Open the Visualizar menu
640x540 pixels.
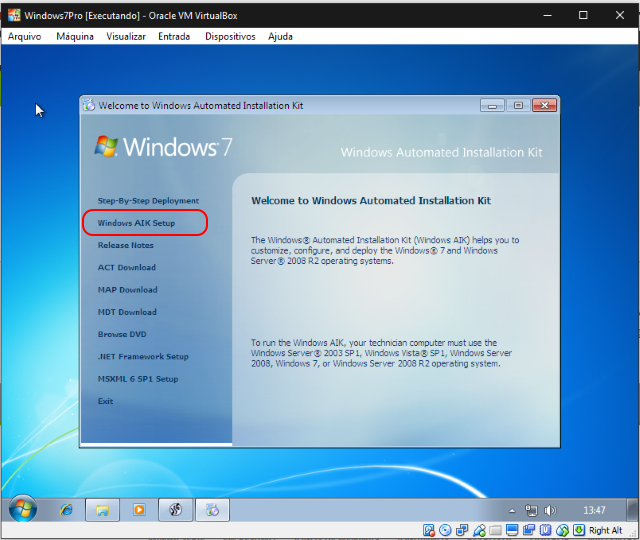[126, 36]
